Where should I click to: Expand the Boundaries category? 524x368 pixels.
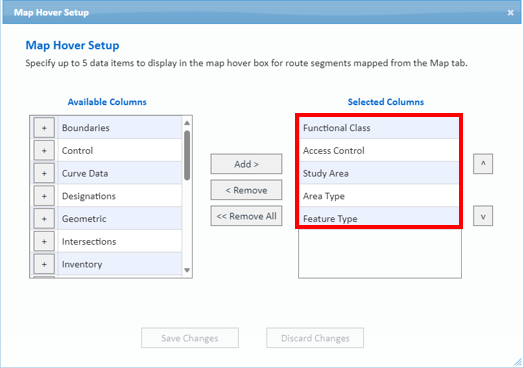click(44, 128)
